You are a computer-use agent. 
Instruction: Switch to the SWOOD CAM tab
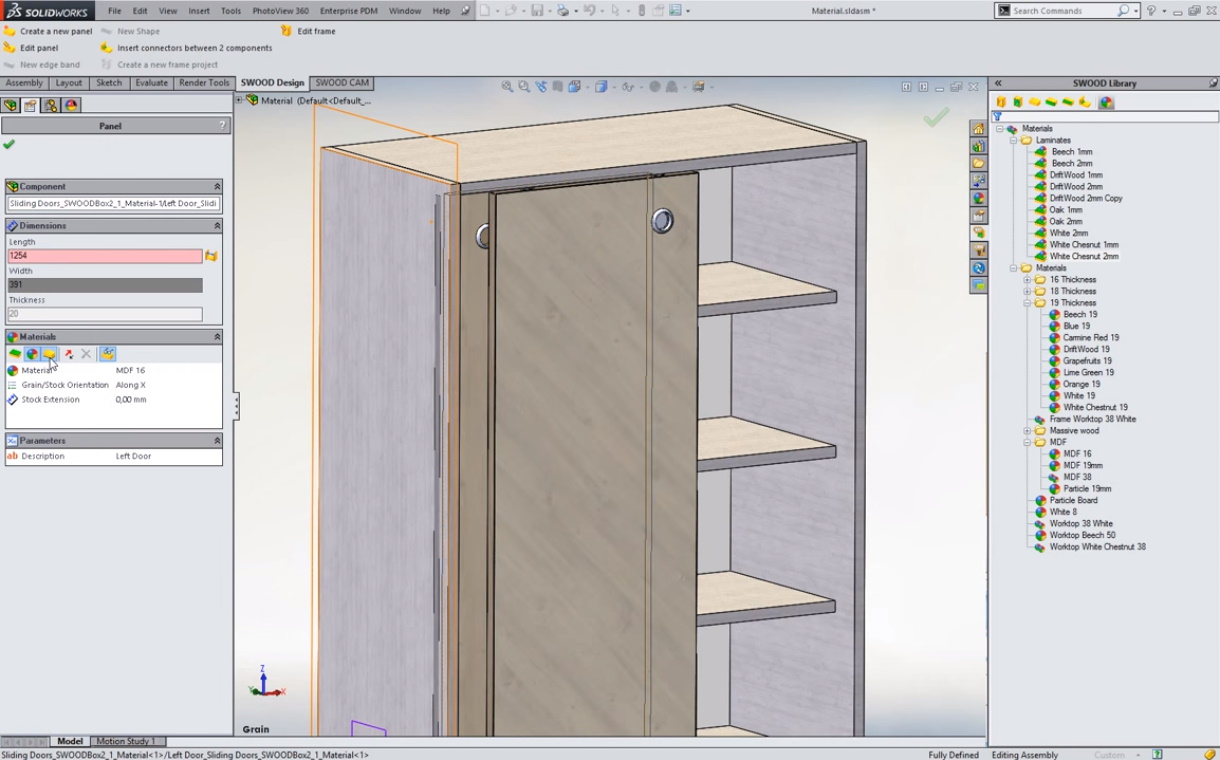click(x=342, y=83)
